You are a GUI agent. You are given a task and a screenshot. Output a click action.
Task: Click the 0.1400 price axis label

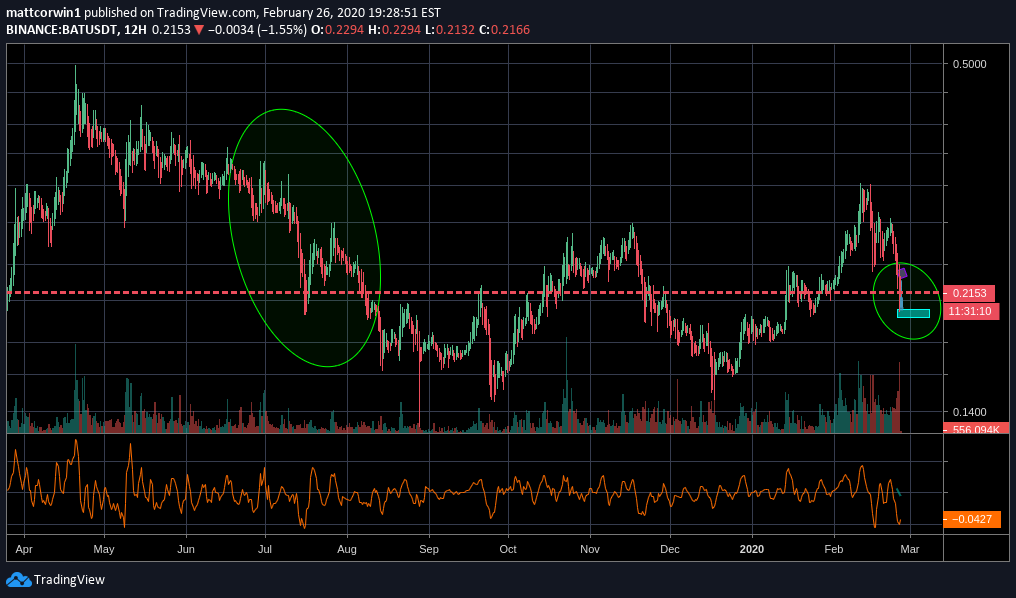(x=969, y=411)
